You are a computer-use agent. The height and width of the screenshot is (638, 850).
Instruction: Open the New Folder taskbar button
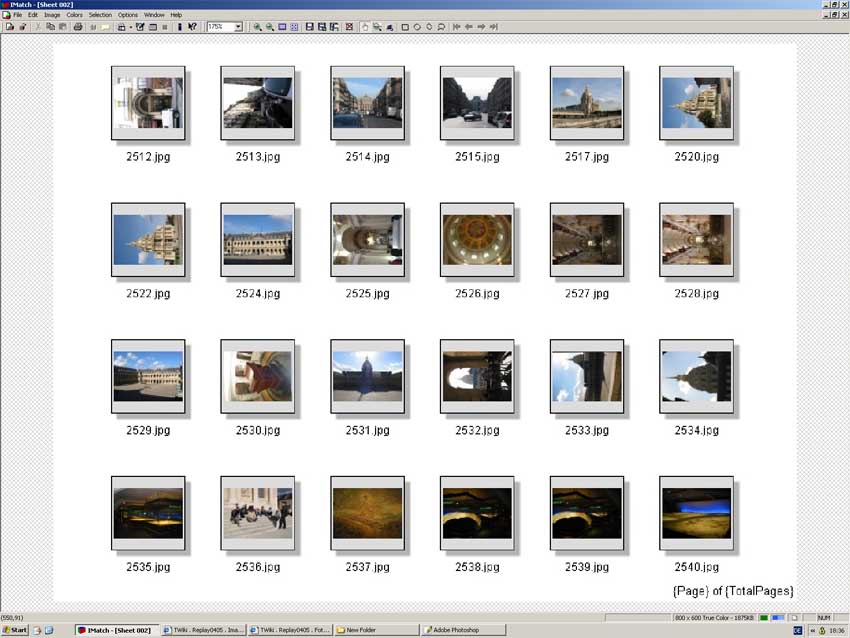coord(377,630)
